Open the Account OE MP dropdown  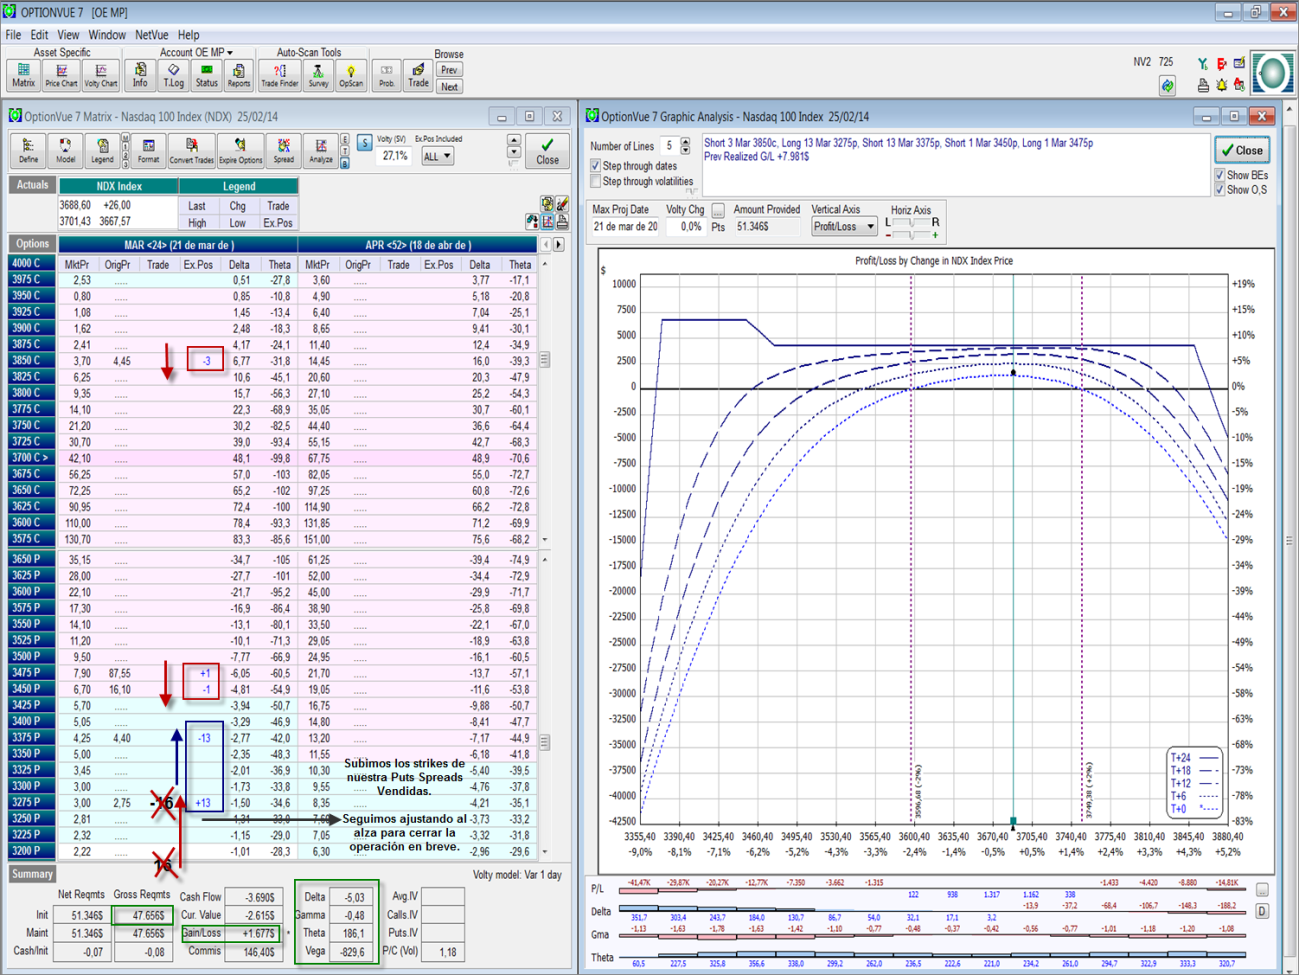tap(196, 52)
